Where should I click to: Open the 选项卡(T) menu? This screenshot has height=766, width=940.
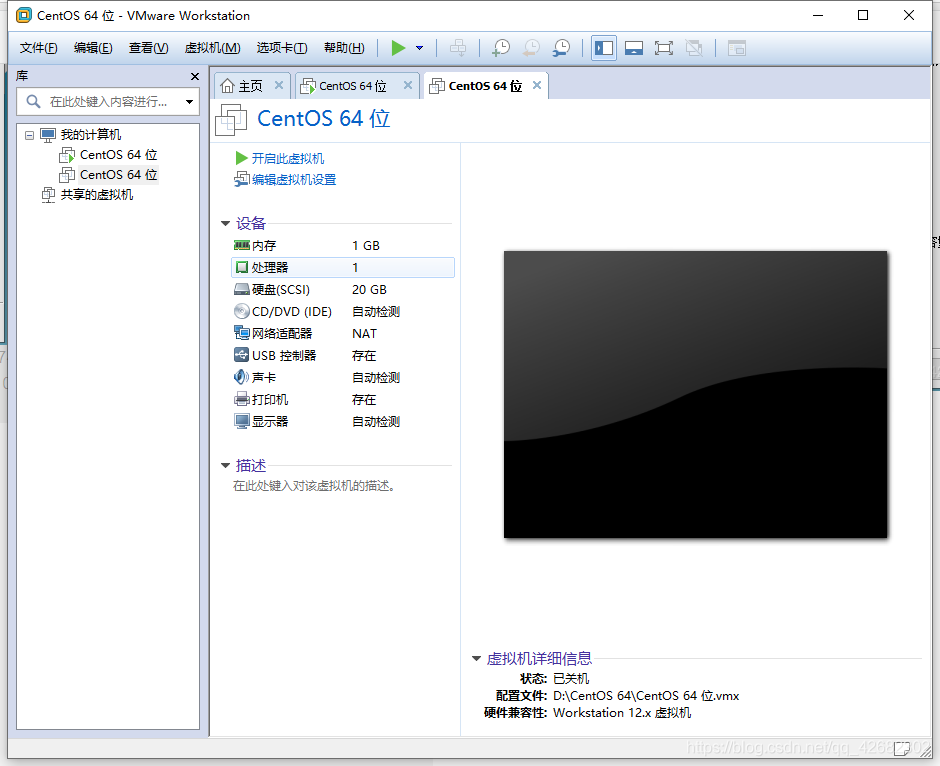coord(282,48)
